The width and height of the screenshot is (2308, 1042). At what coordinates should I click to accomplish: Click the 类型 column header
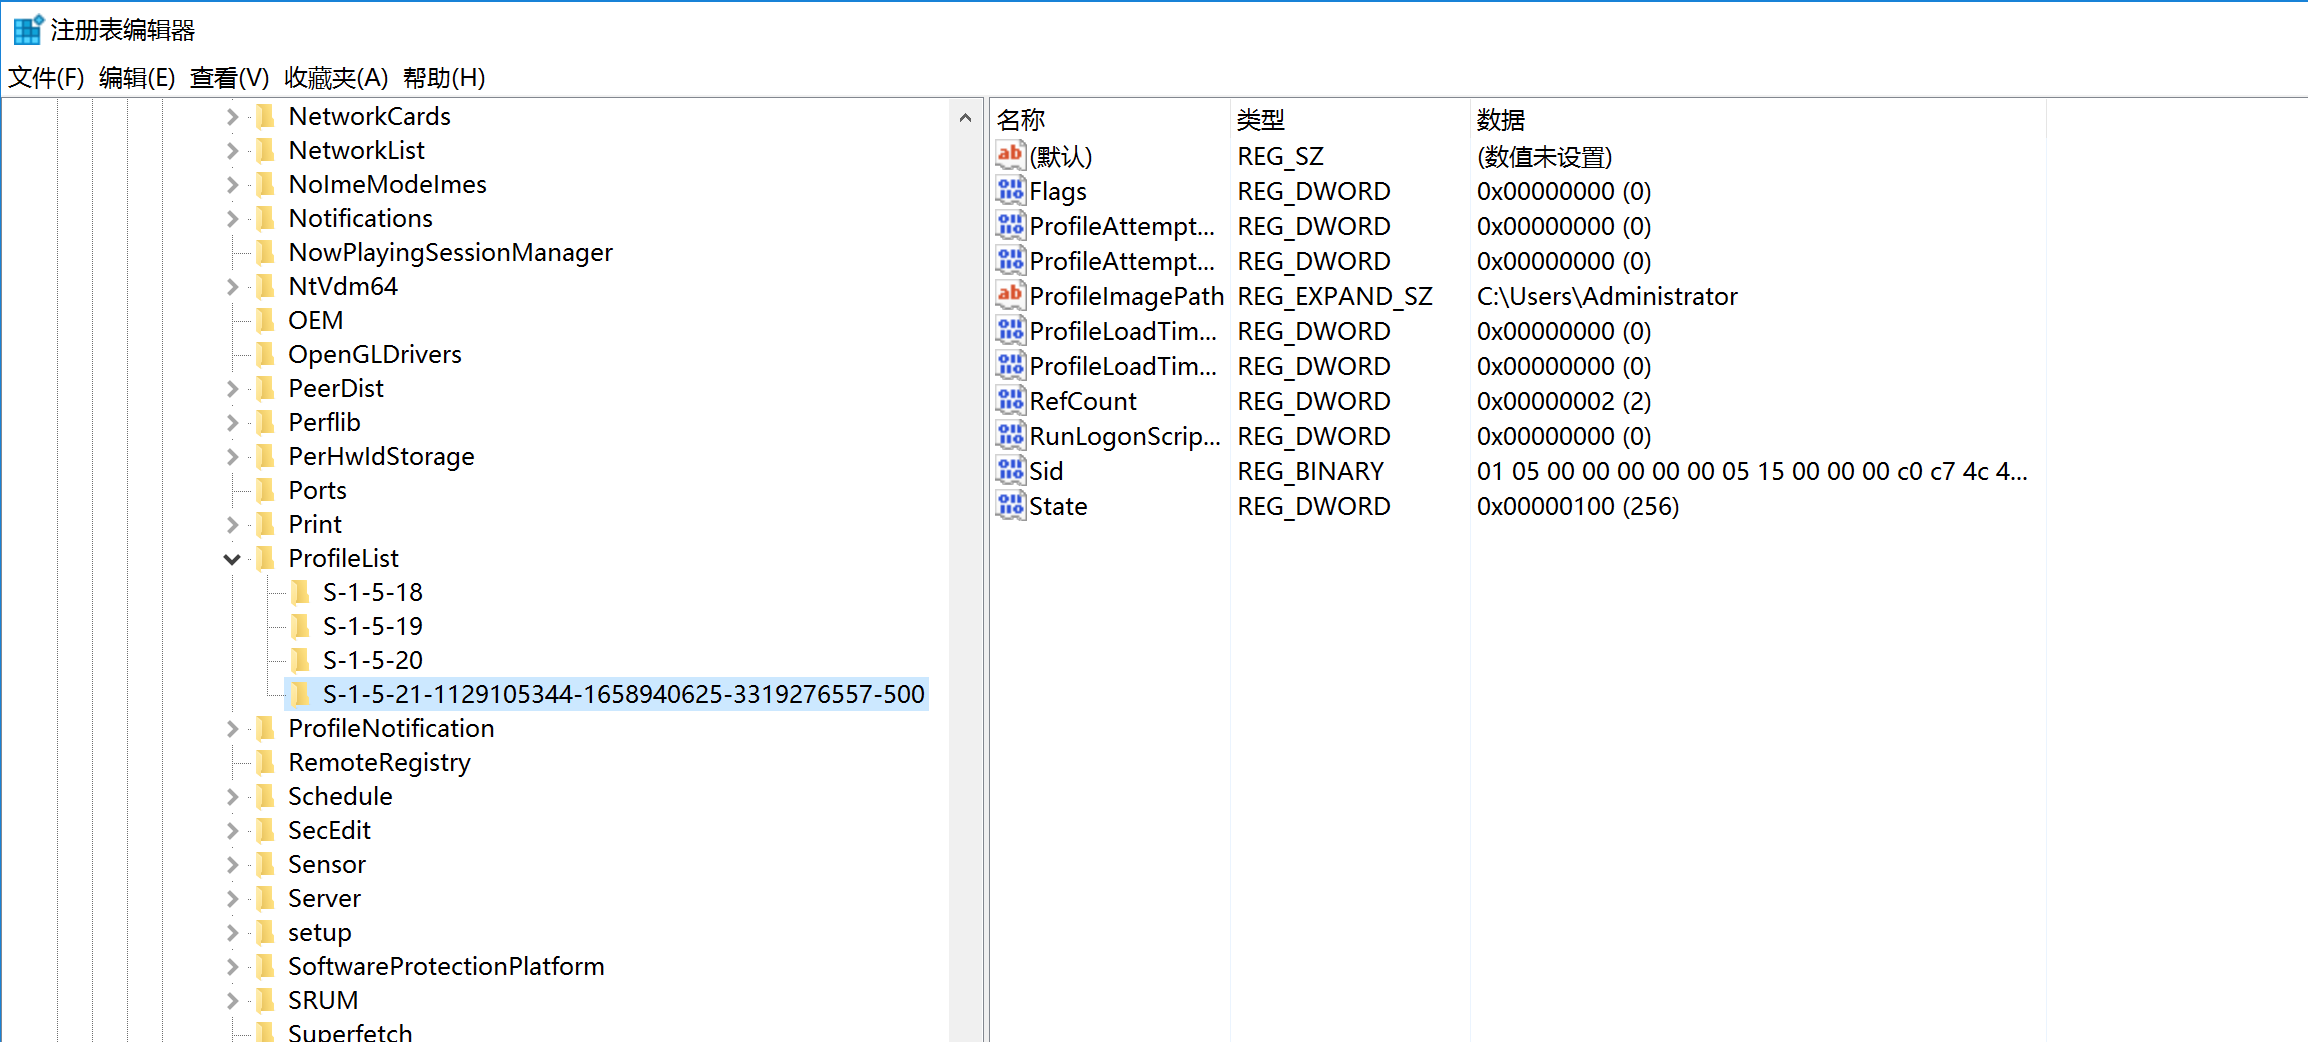click(x=1260, y=120)
